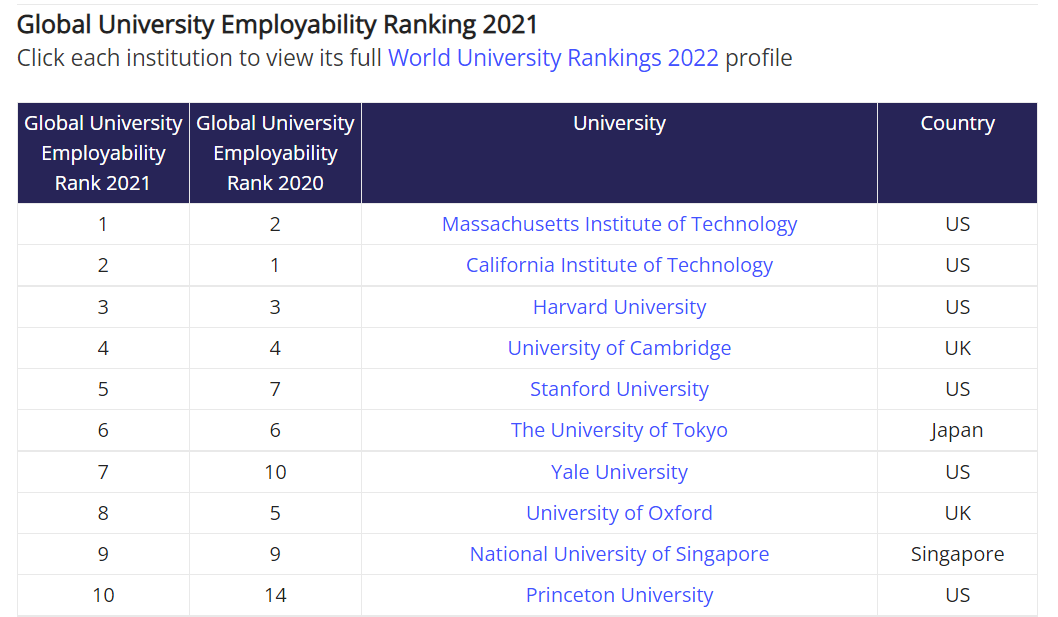Open The University of Tokyo profile
This screenshot has width=1058, height=617.
[x=619, y=430]
